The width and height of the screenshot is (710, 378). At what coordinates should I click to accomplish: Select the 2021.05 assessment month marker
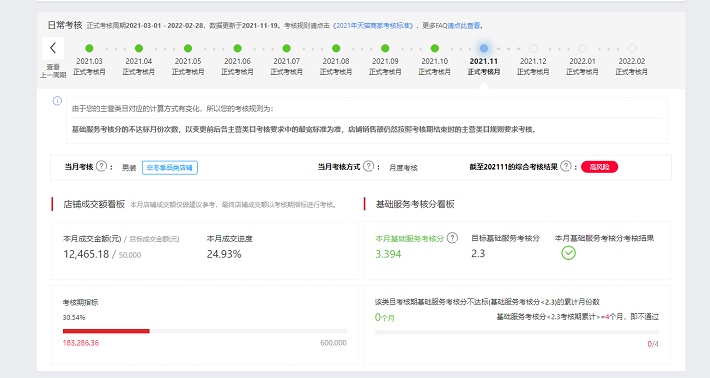click(x=188, y=48)
